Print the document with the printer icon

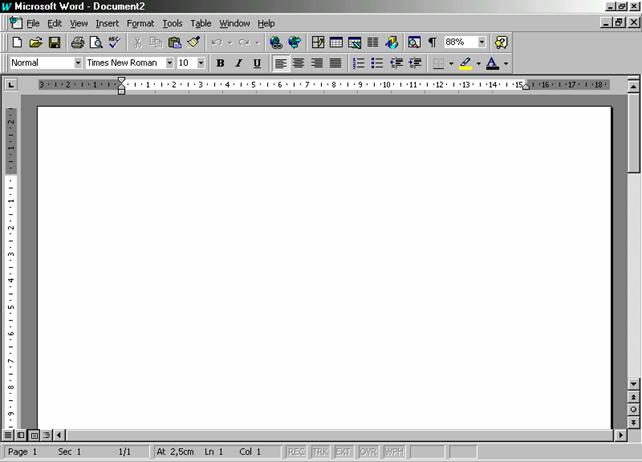tap(78, 43)
